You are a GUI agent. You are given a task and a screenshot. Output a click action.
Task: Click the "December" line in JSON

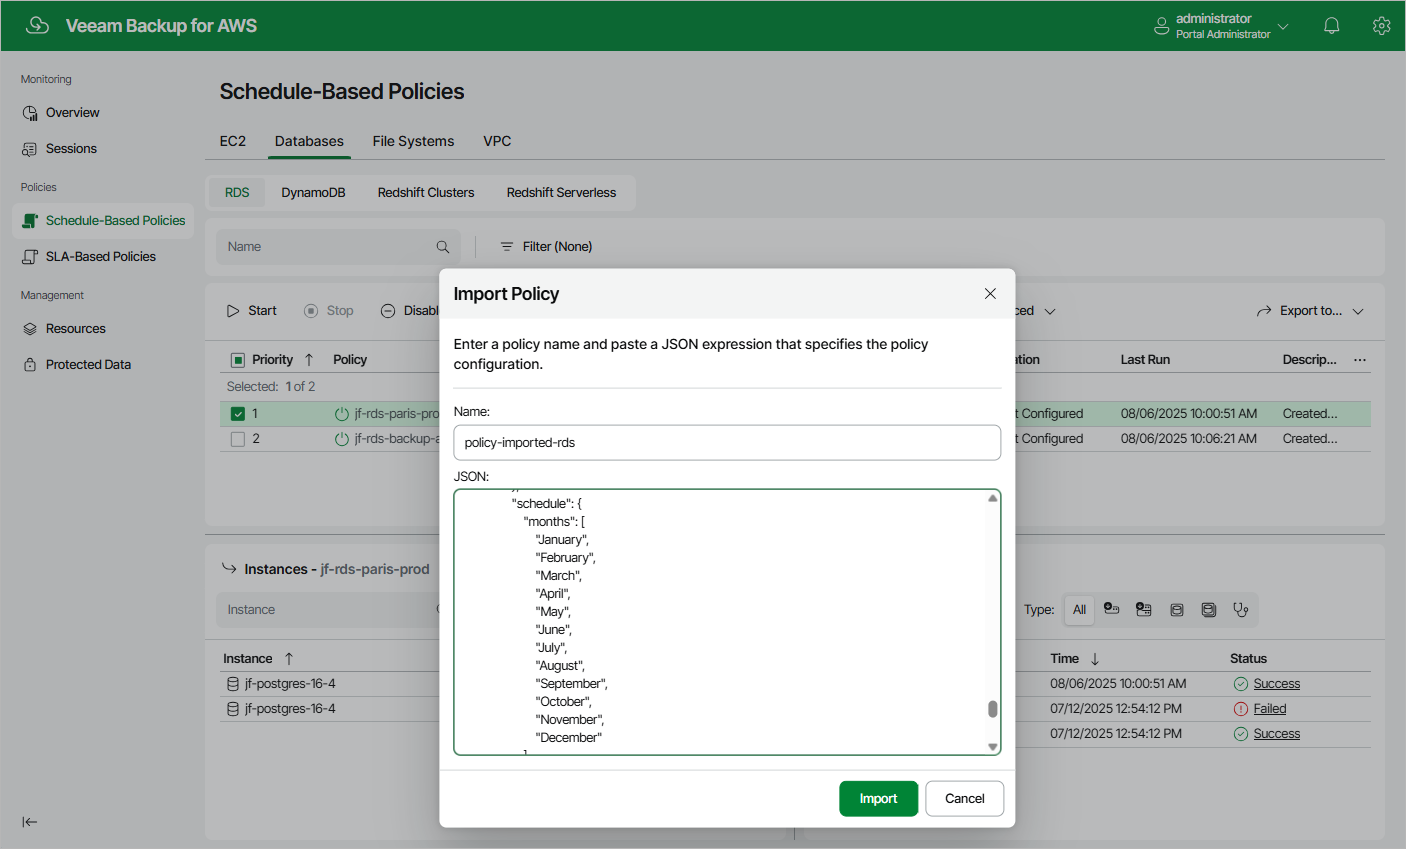[569, 738]
